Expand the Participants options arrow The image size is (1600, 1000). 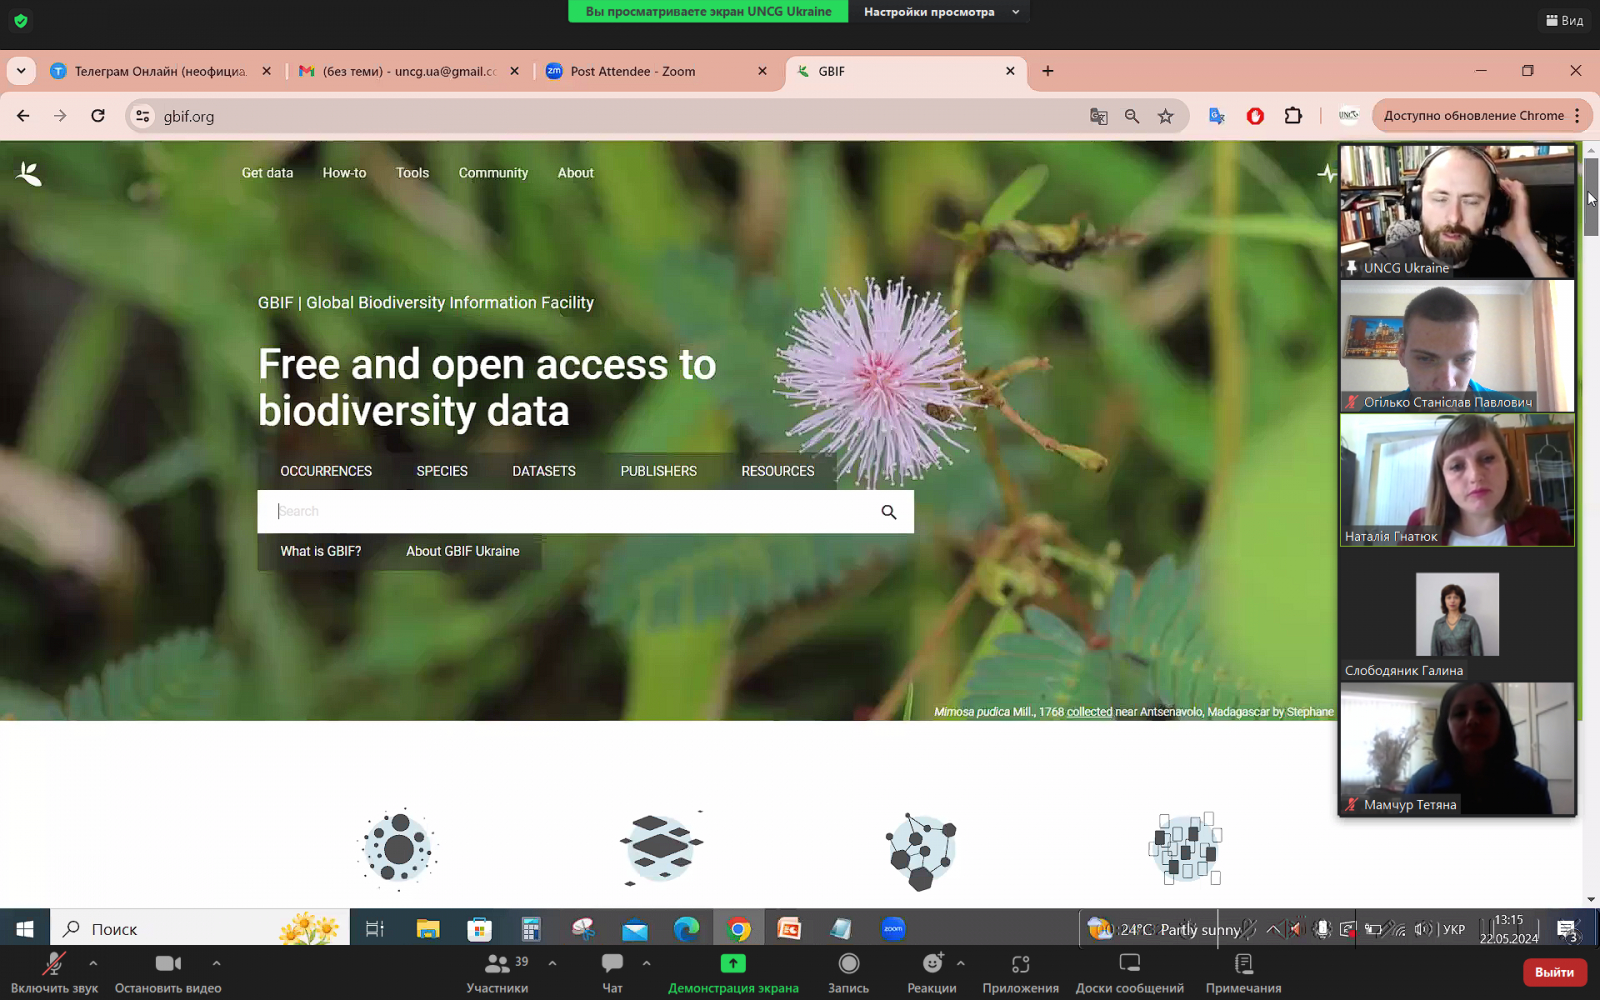(x=552, y=964)
